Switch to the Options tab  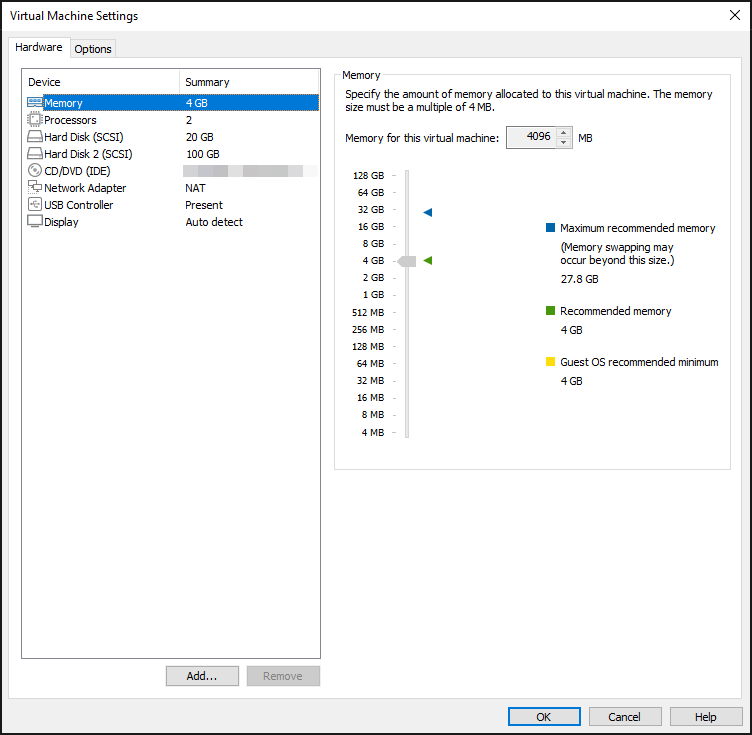(93, 49)
